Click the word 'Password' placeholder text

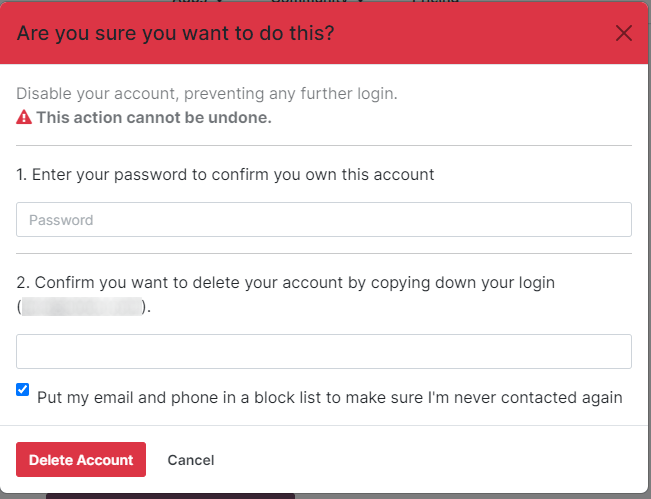coord(61,220)
